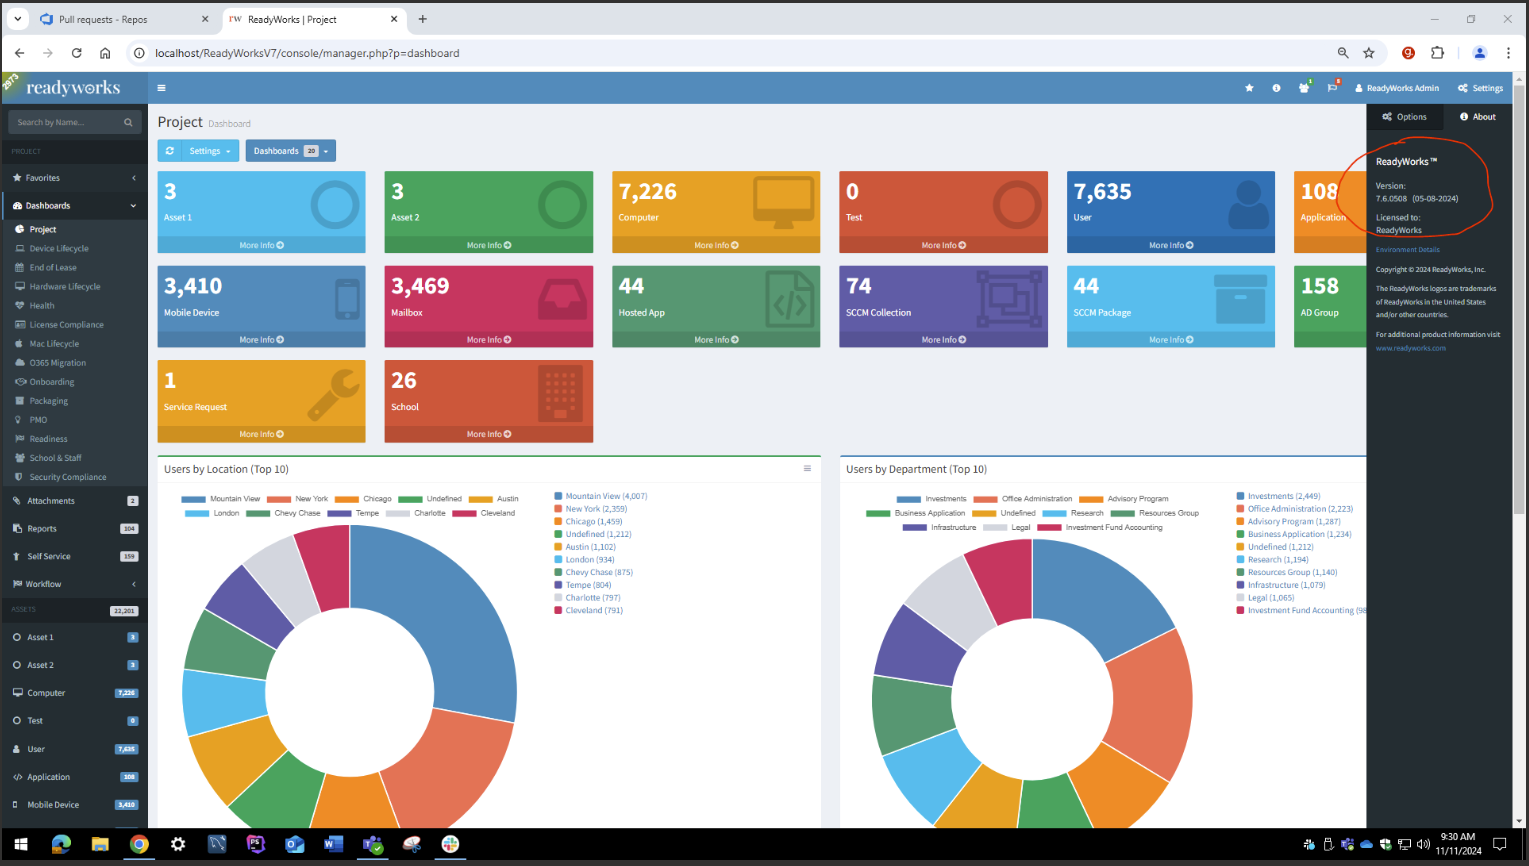Viewport: 1529px width, 866px height.
Task: Open the Dashboards dropdown button
Action: pyautogui.click(x=290, y=151)
